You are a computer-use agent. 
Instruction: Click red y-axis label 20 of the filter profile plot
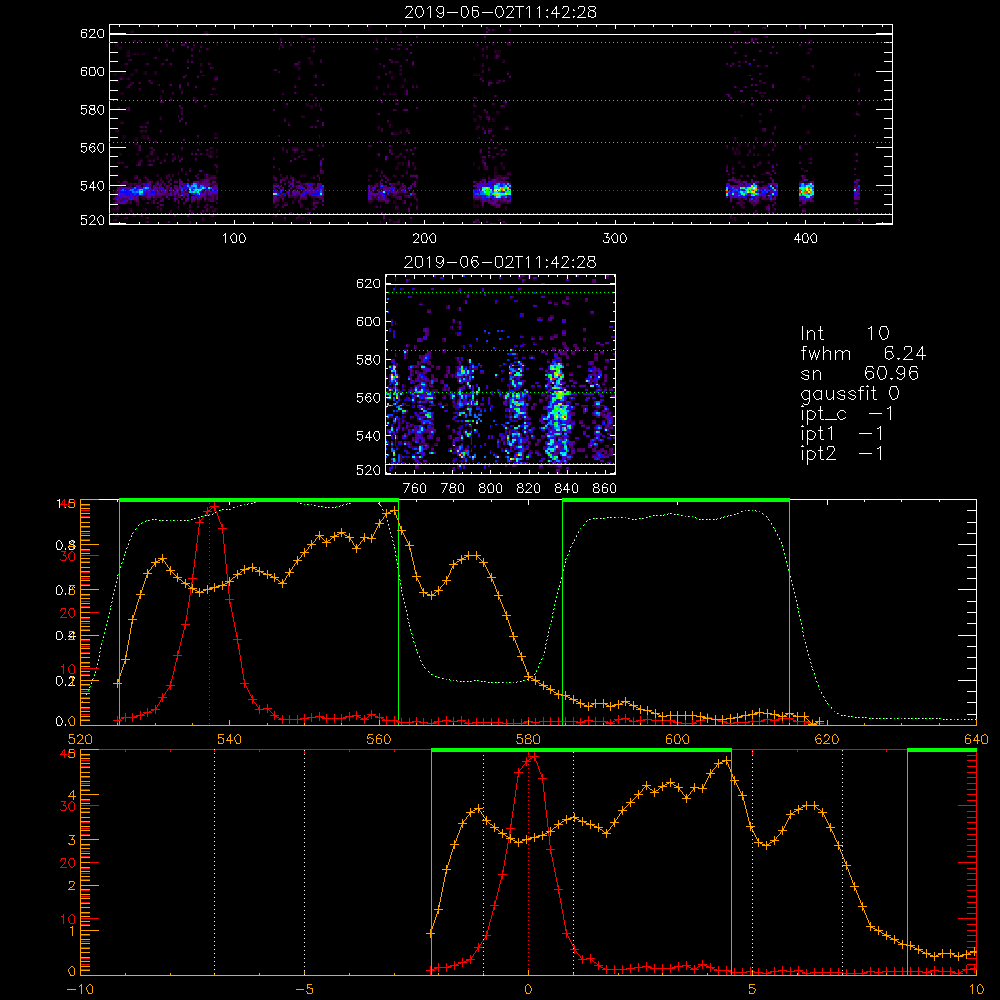point(68,613)
